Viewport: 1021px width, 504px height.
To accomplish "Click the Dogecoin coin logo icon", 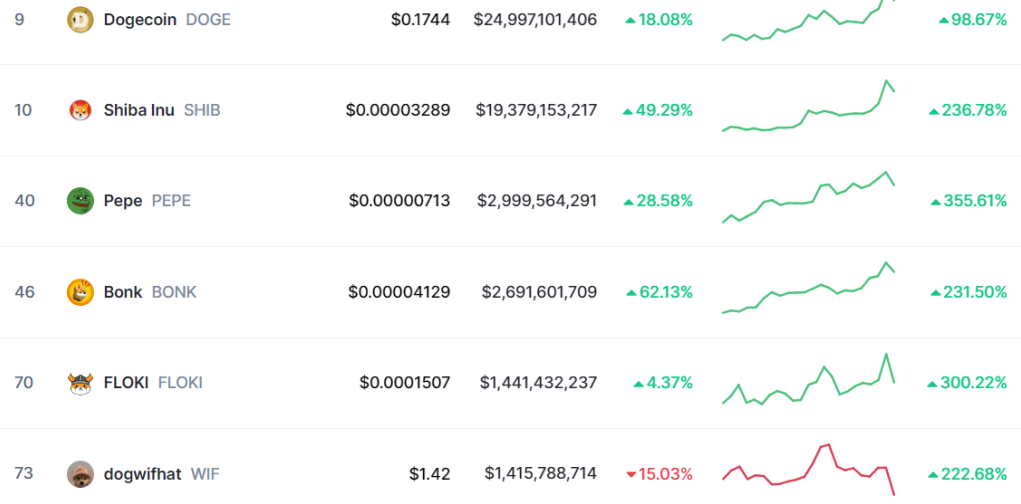I will [x=80, y=19].
